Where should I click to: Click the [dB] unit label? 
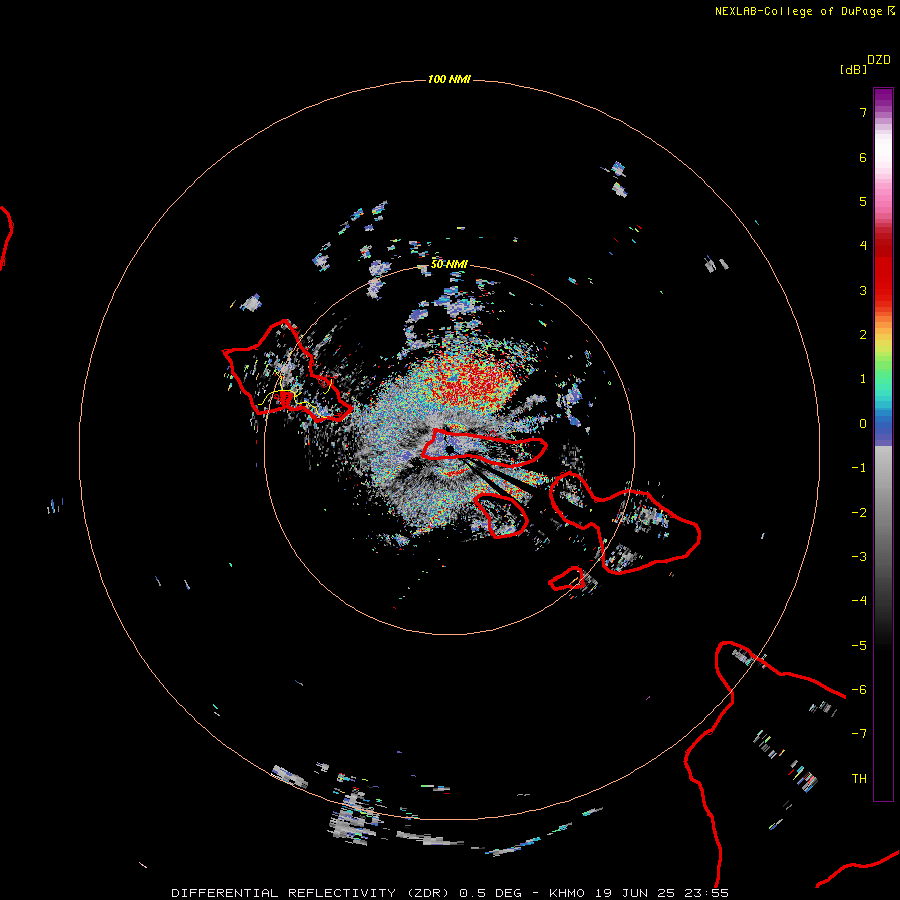click(853, 69)
